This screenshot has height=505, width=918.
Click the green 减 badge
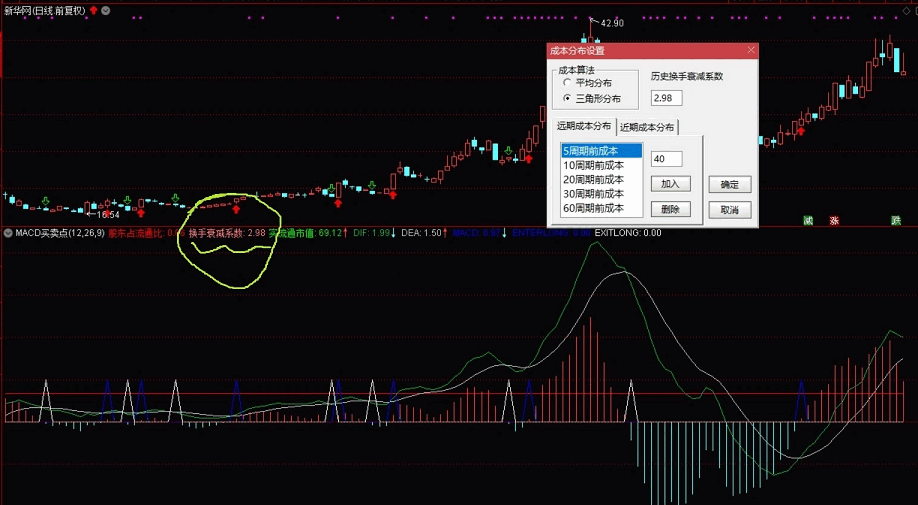coord(808,221)
